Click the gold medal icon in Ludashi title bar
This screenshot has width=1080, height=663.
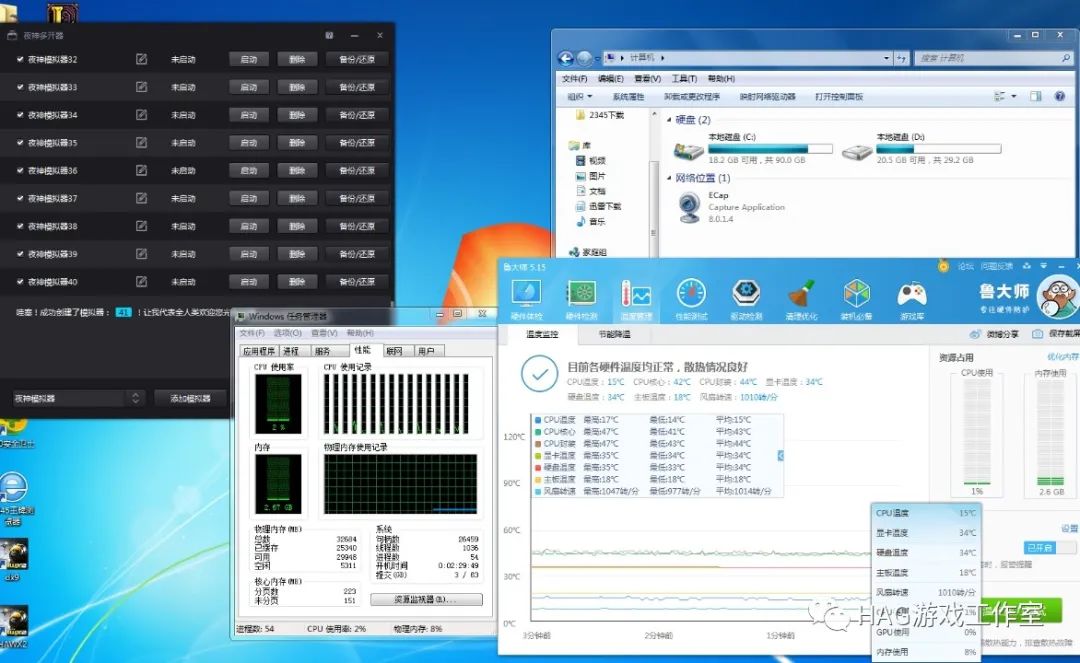point(943,266)
